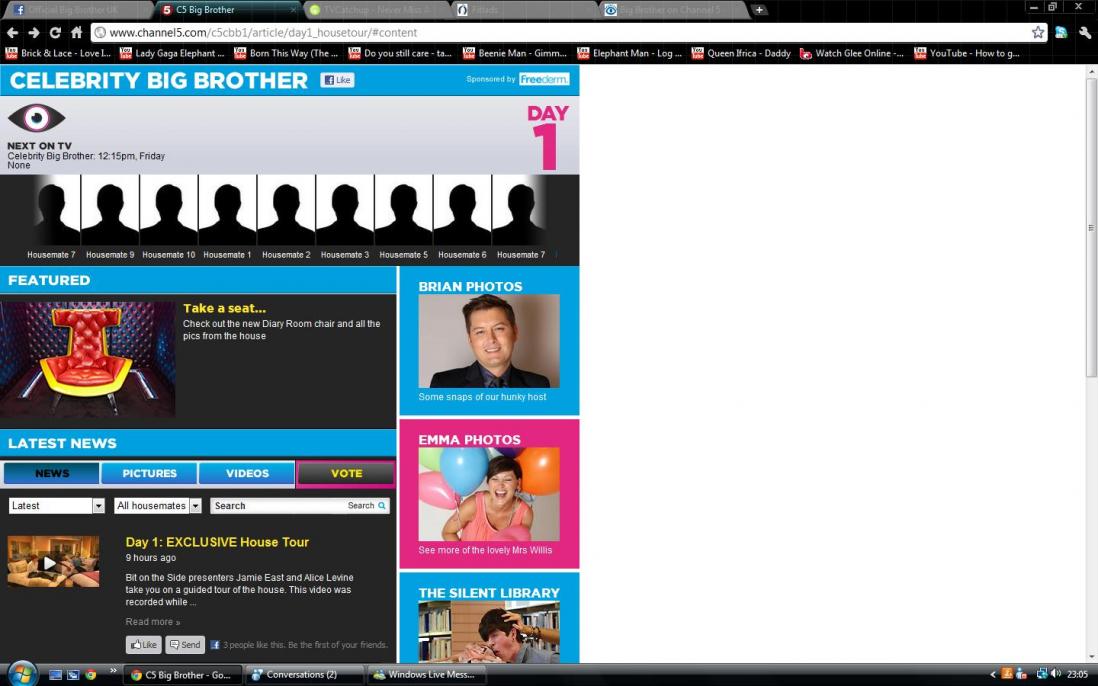Bookmark this page with the star icon
1098x686 pixels.
(1038, 32)
